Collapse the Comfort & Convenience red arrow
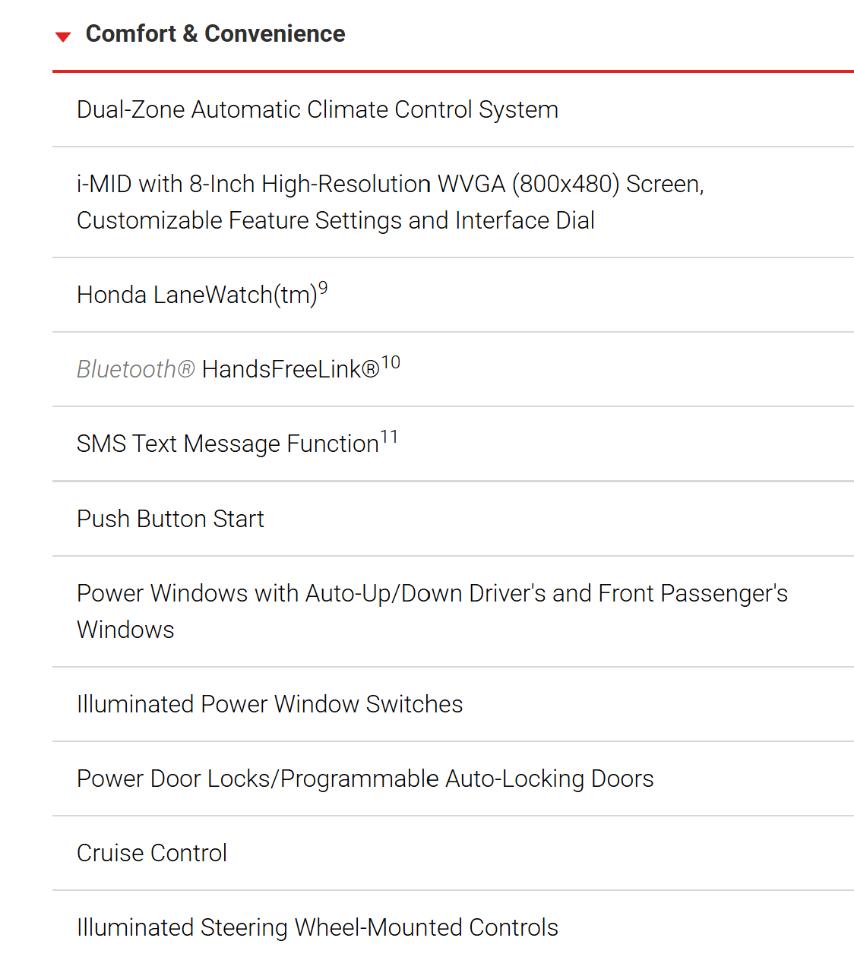The width and height of the screenshot is (854, 960). 63,37
